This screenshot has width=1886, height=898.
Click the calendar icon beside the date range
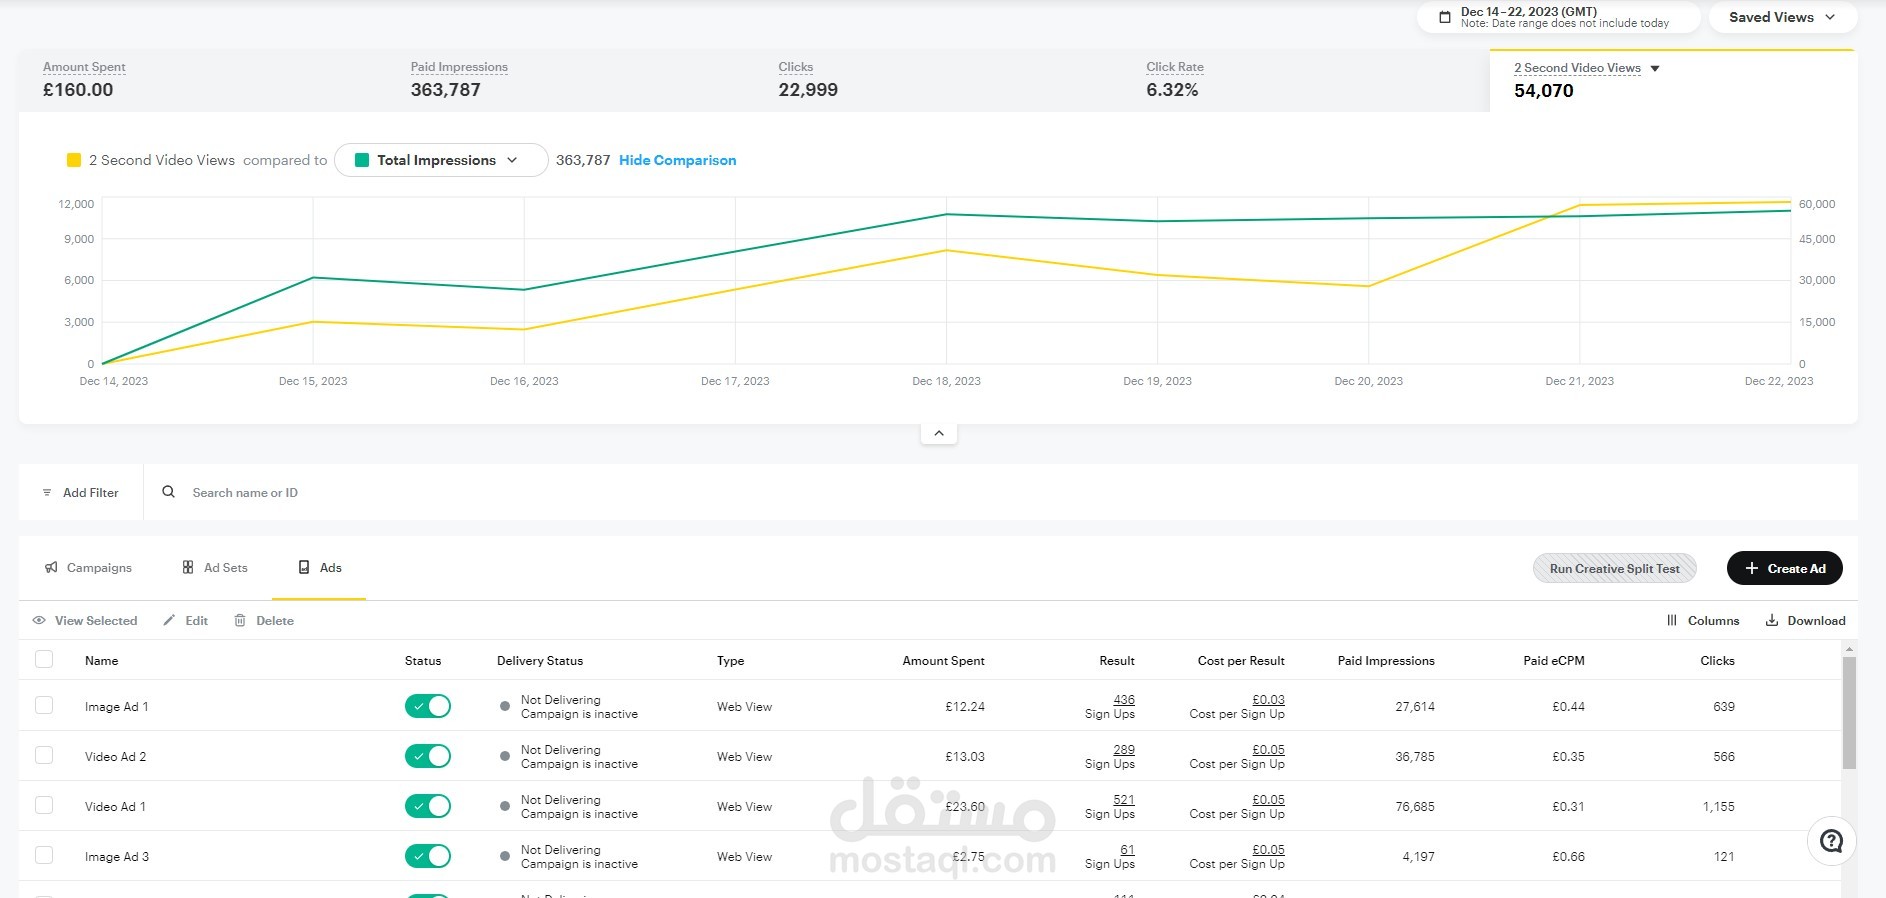(x=1444, y=17)
